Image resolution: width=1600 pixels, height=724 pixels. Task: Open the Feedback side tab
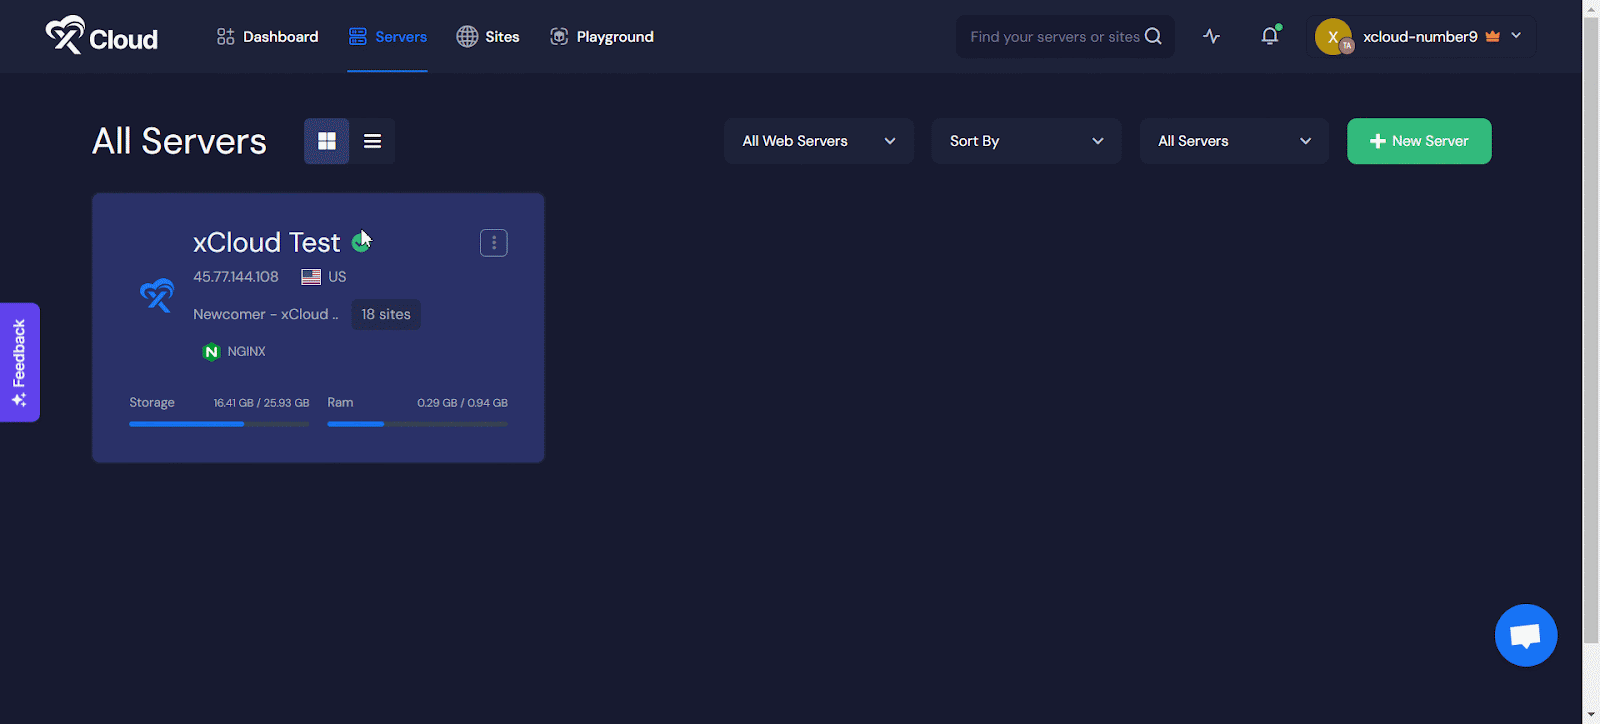(x=19, y=362)
